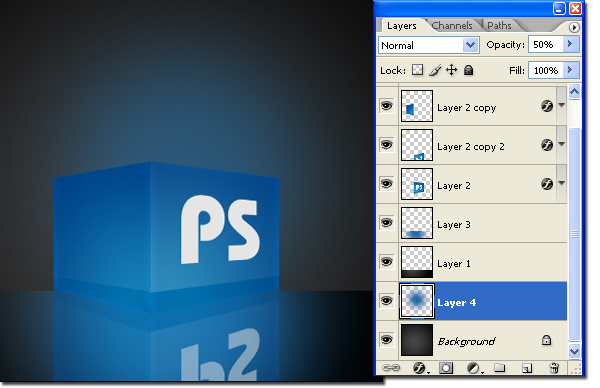Select layer named Layer 1
The height and width of the screenshot is (388, 600).
click(454, 264)
